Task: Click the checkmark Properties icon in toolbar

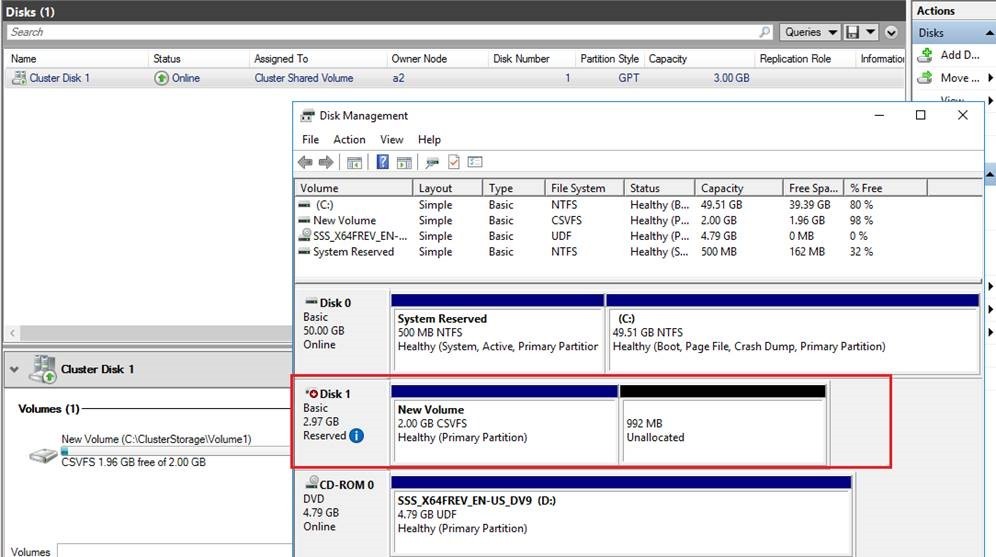Action: (453, 163)
